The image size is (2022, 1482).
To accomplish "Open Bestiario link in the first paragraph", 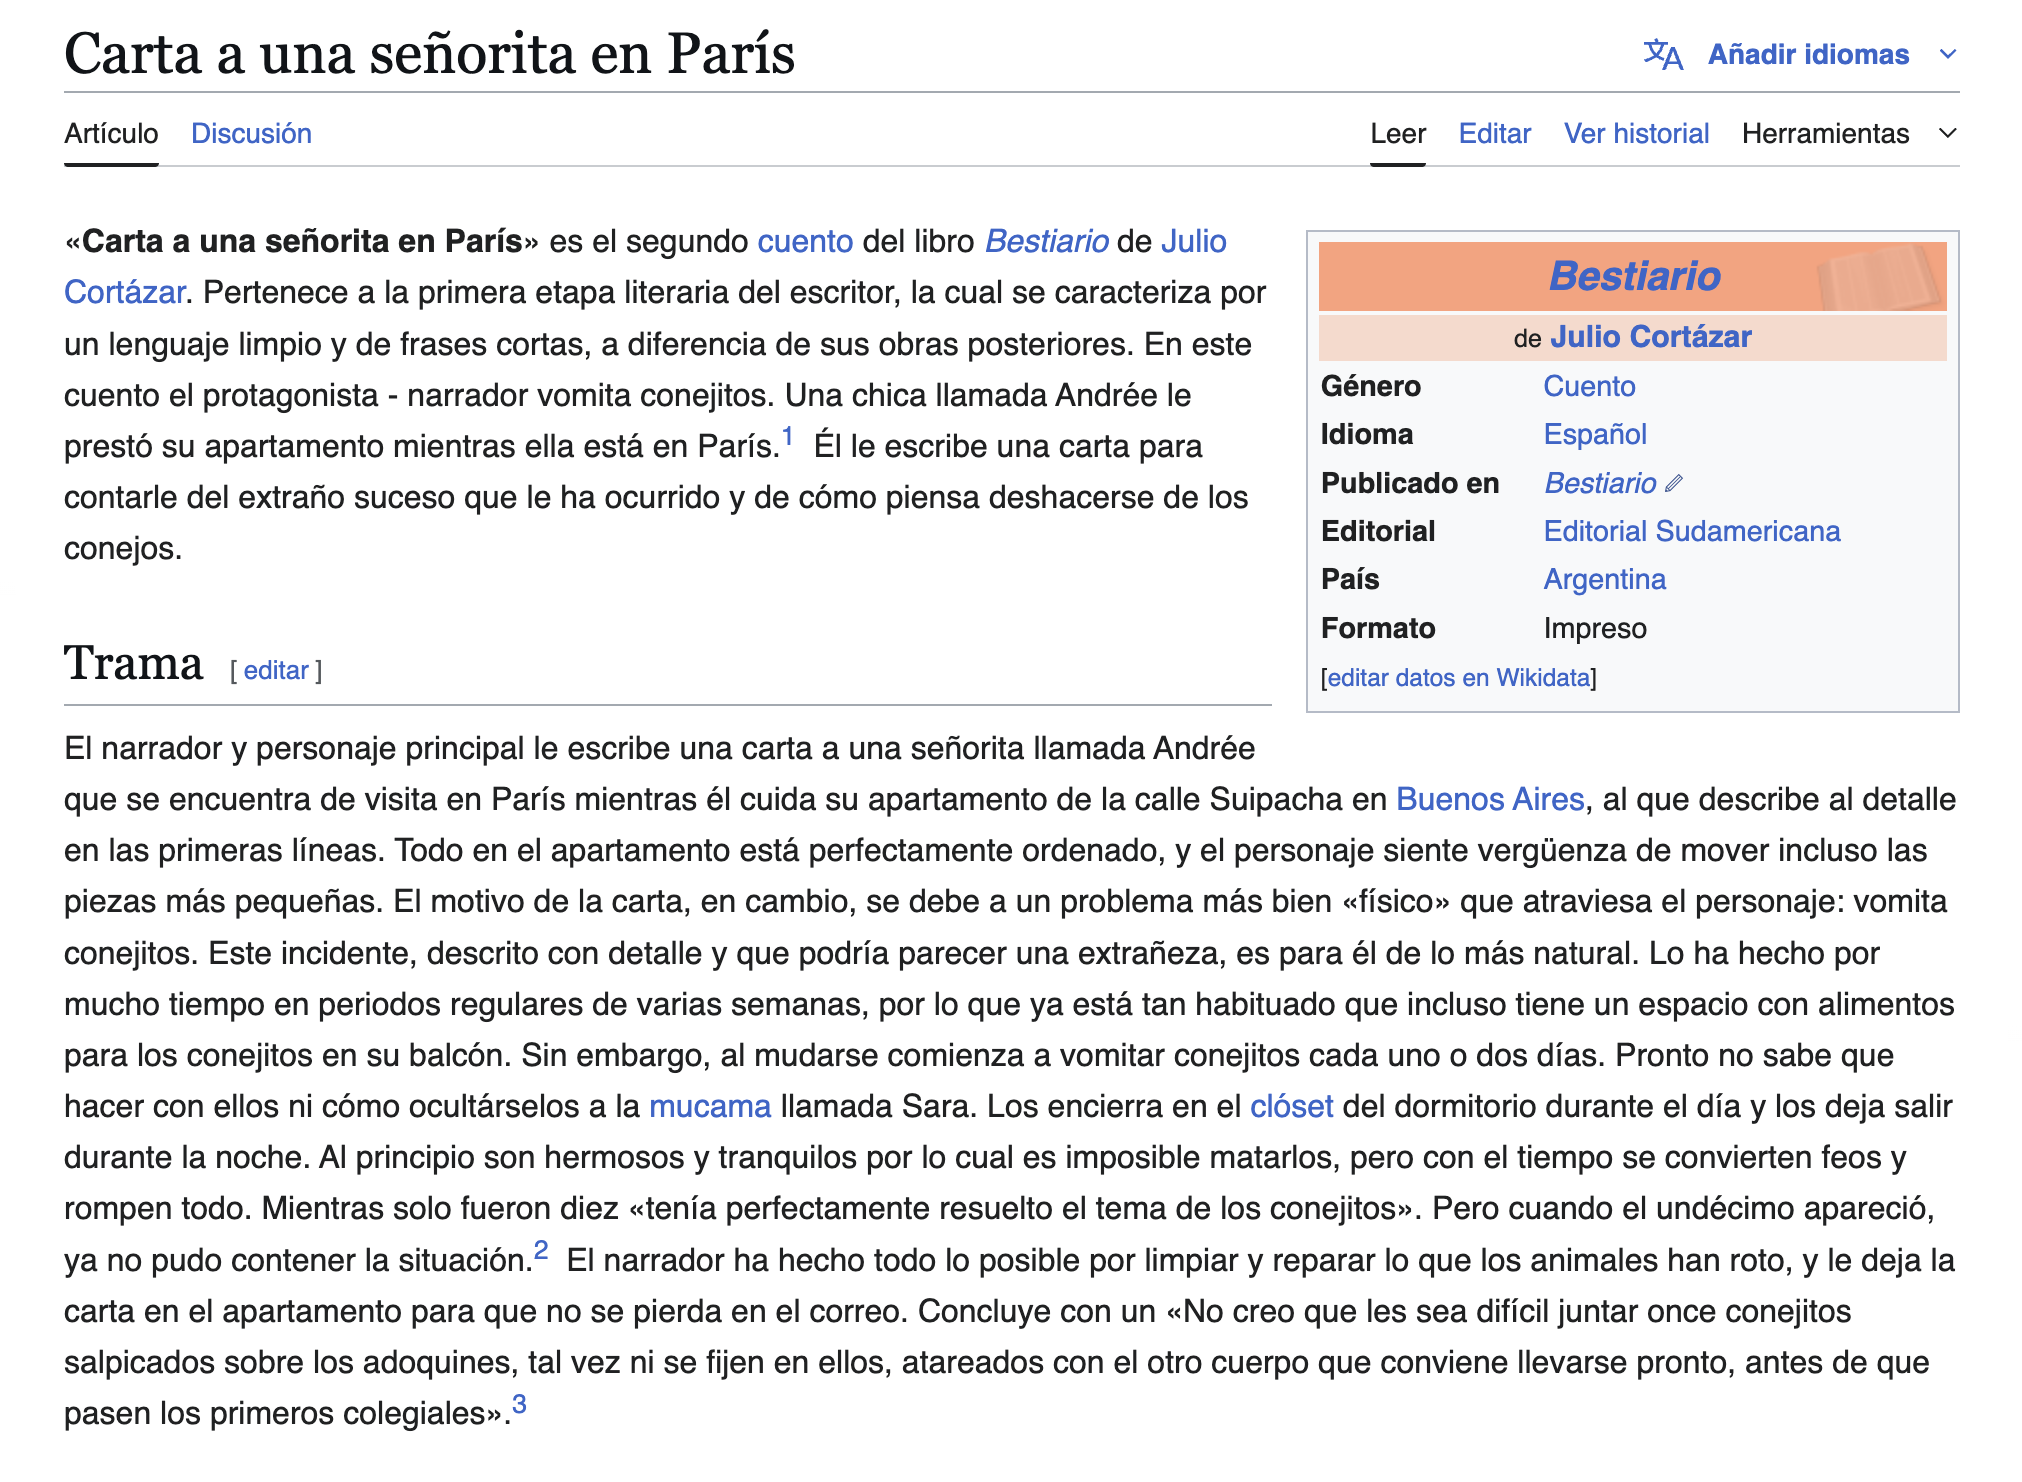I will click(x=1047, y=241).
